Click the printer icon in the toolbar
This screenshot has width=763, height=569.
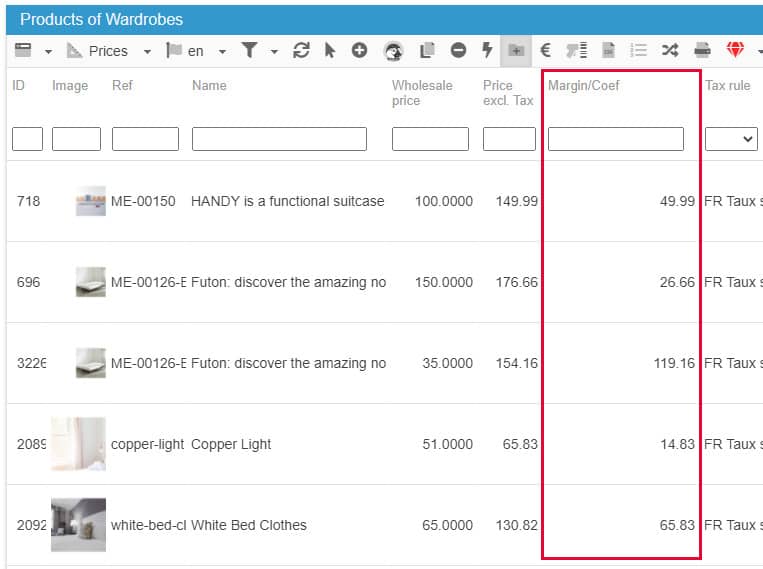pos(703,50)
